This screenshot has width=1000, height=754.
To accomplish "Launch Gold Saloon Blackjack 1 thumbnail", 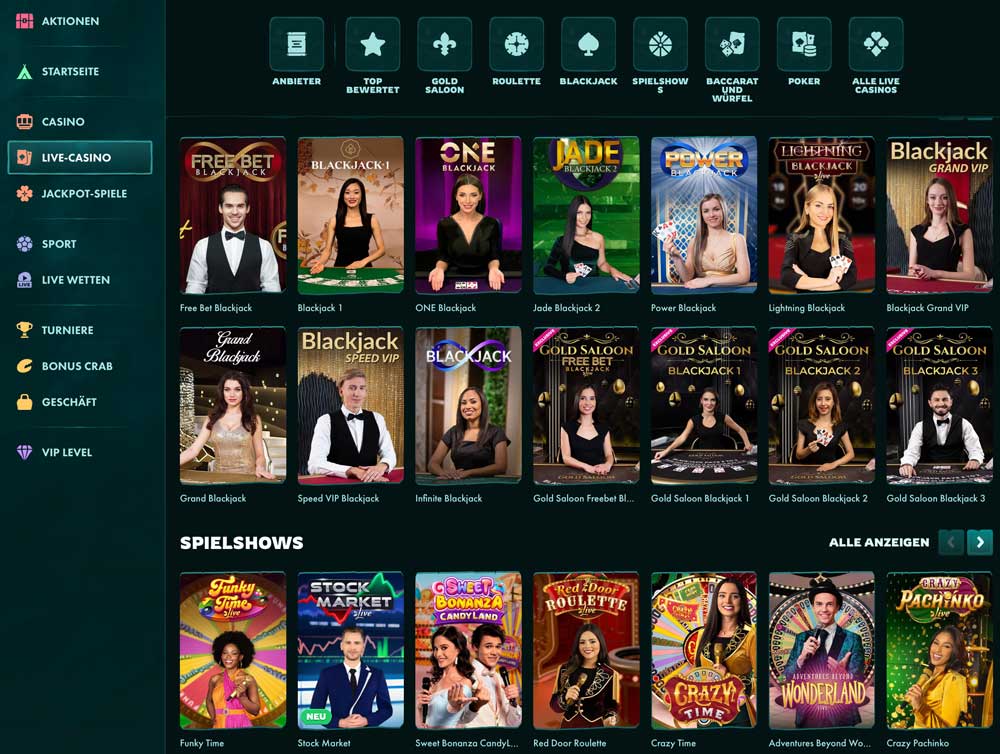I will point(704,406).
